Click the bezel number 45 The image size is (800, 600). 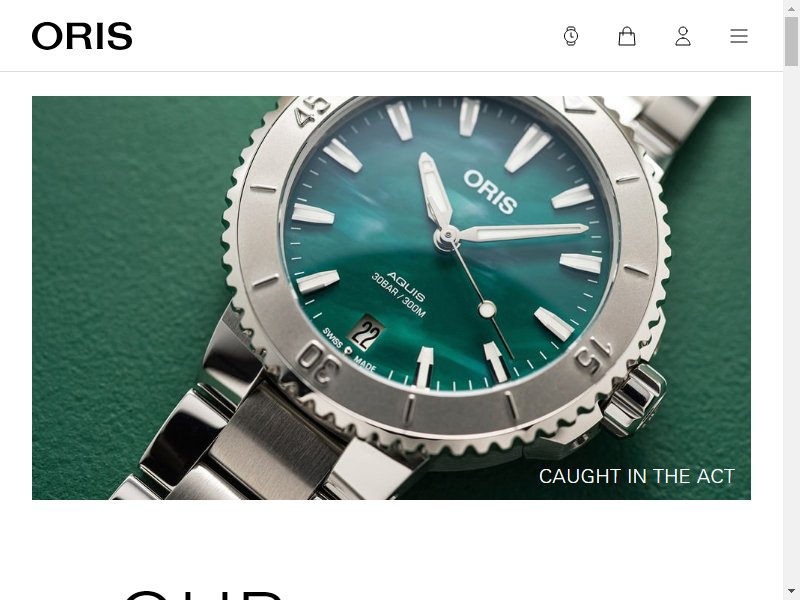point(313,111)
